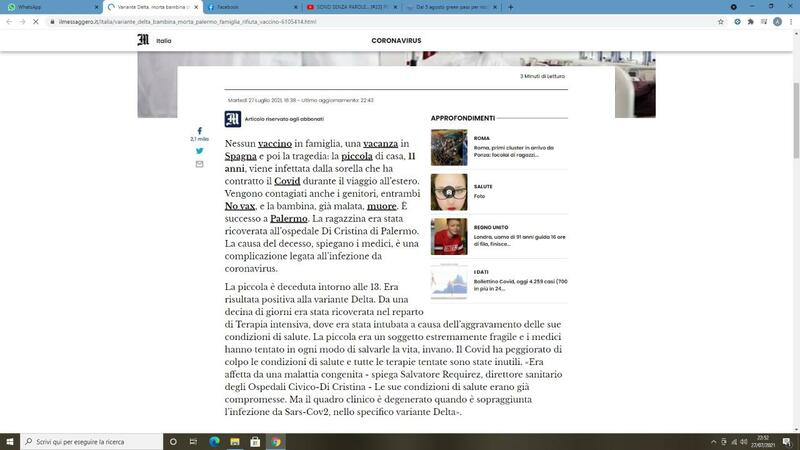
Task: Close the Variante Delta tab
Action: point(196,7)
